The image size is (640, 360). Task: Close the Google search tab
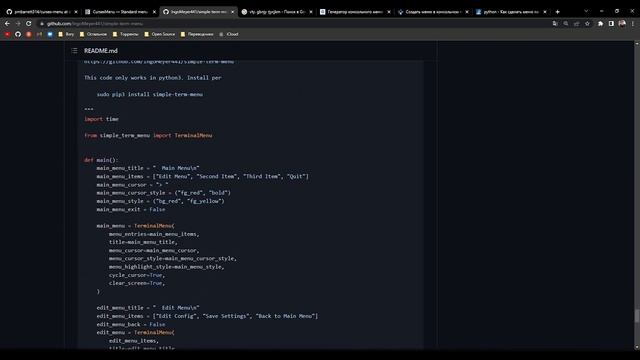click(311, 12)
